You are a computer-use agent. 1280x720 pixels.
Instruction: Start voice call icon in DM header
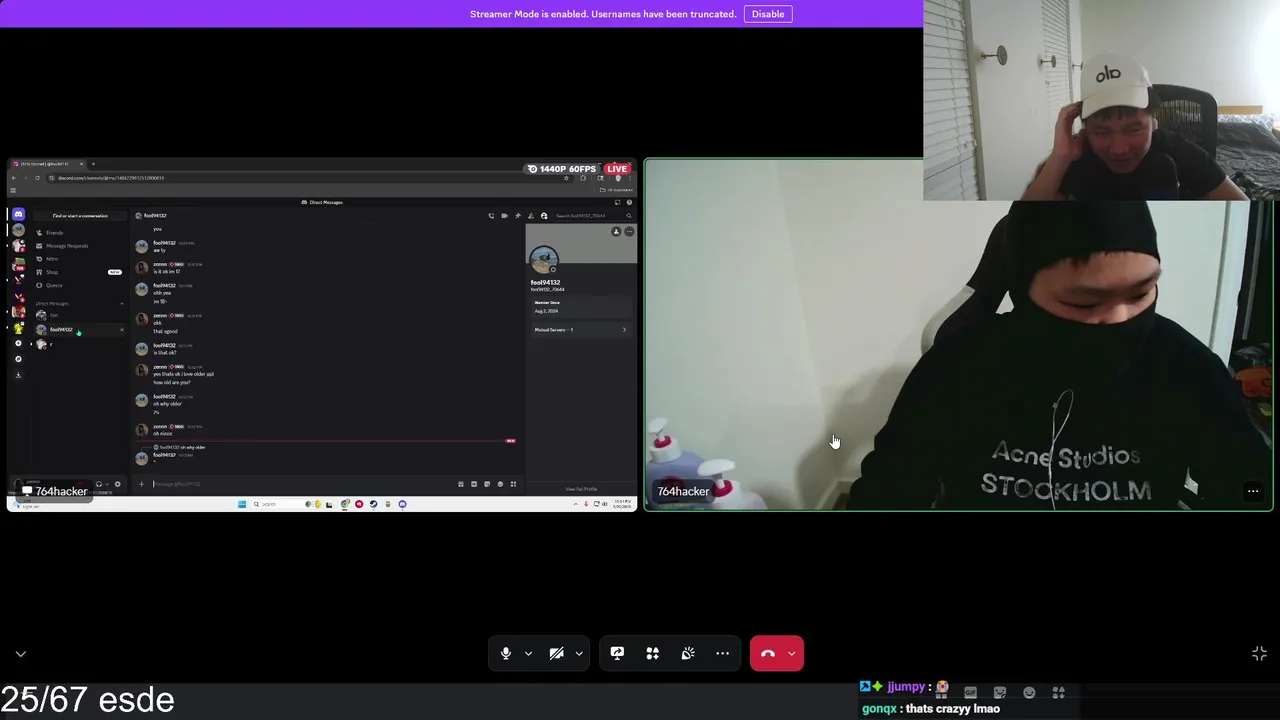(491, 216)
